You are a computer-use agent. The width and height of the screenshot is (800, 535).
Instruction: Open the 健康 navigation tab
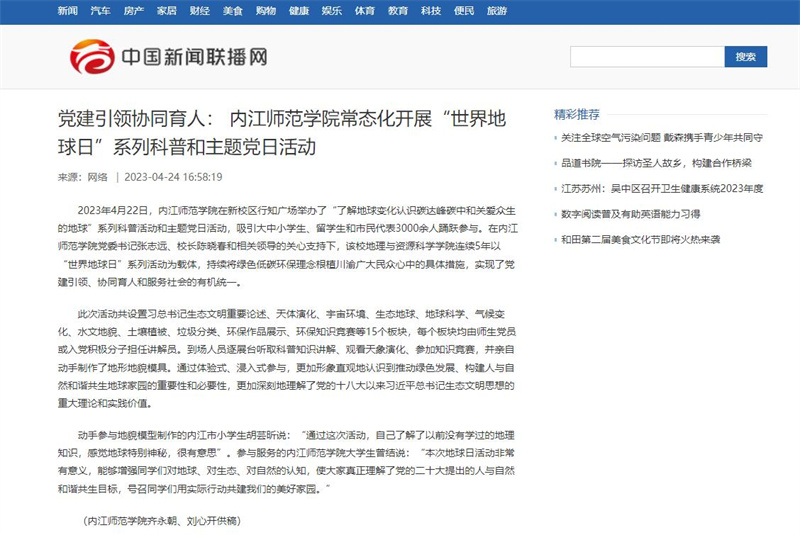pos(298,11)
